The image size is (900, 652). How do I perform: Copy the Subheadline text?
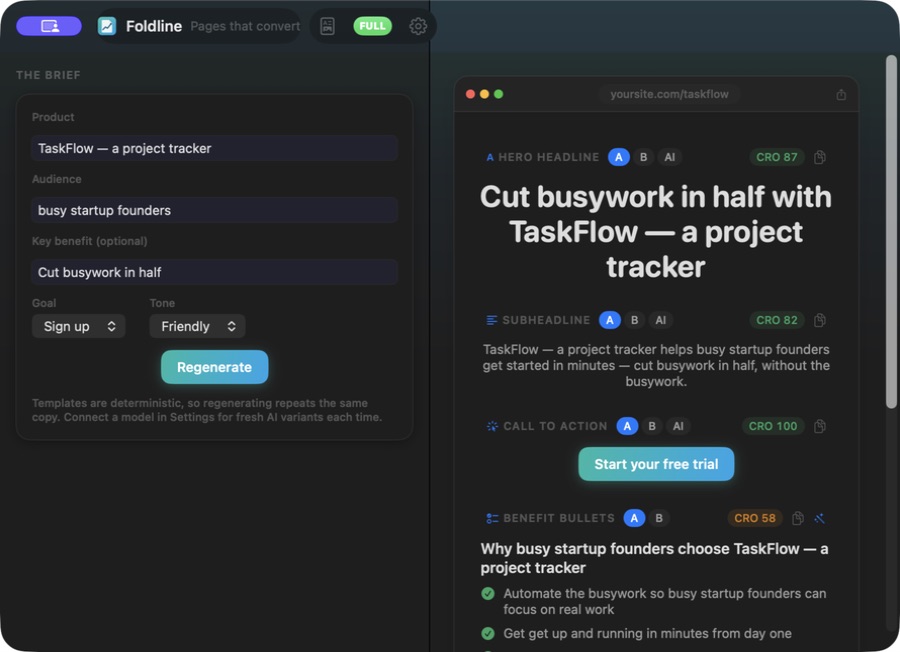click(820, 320)
